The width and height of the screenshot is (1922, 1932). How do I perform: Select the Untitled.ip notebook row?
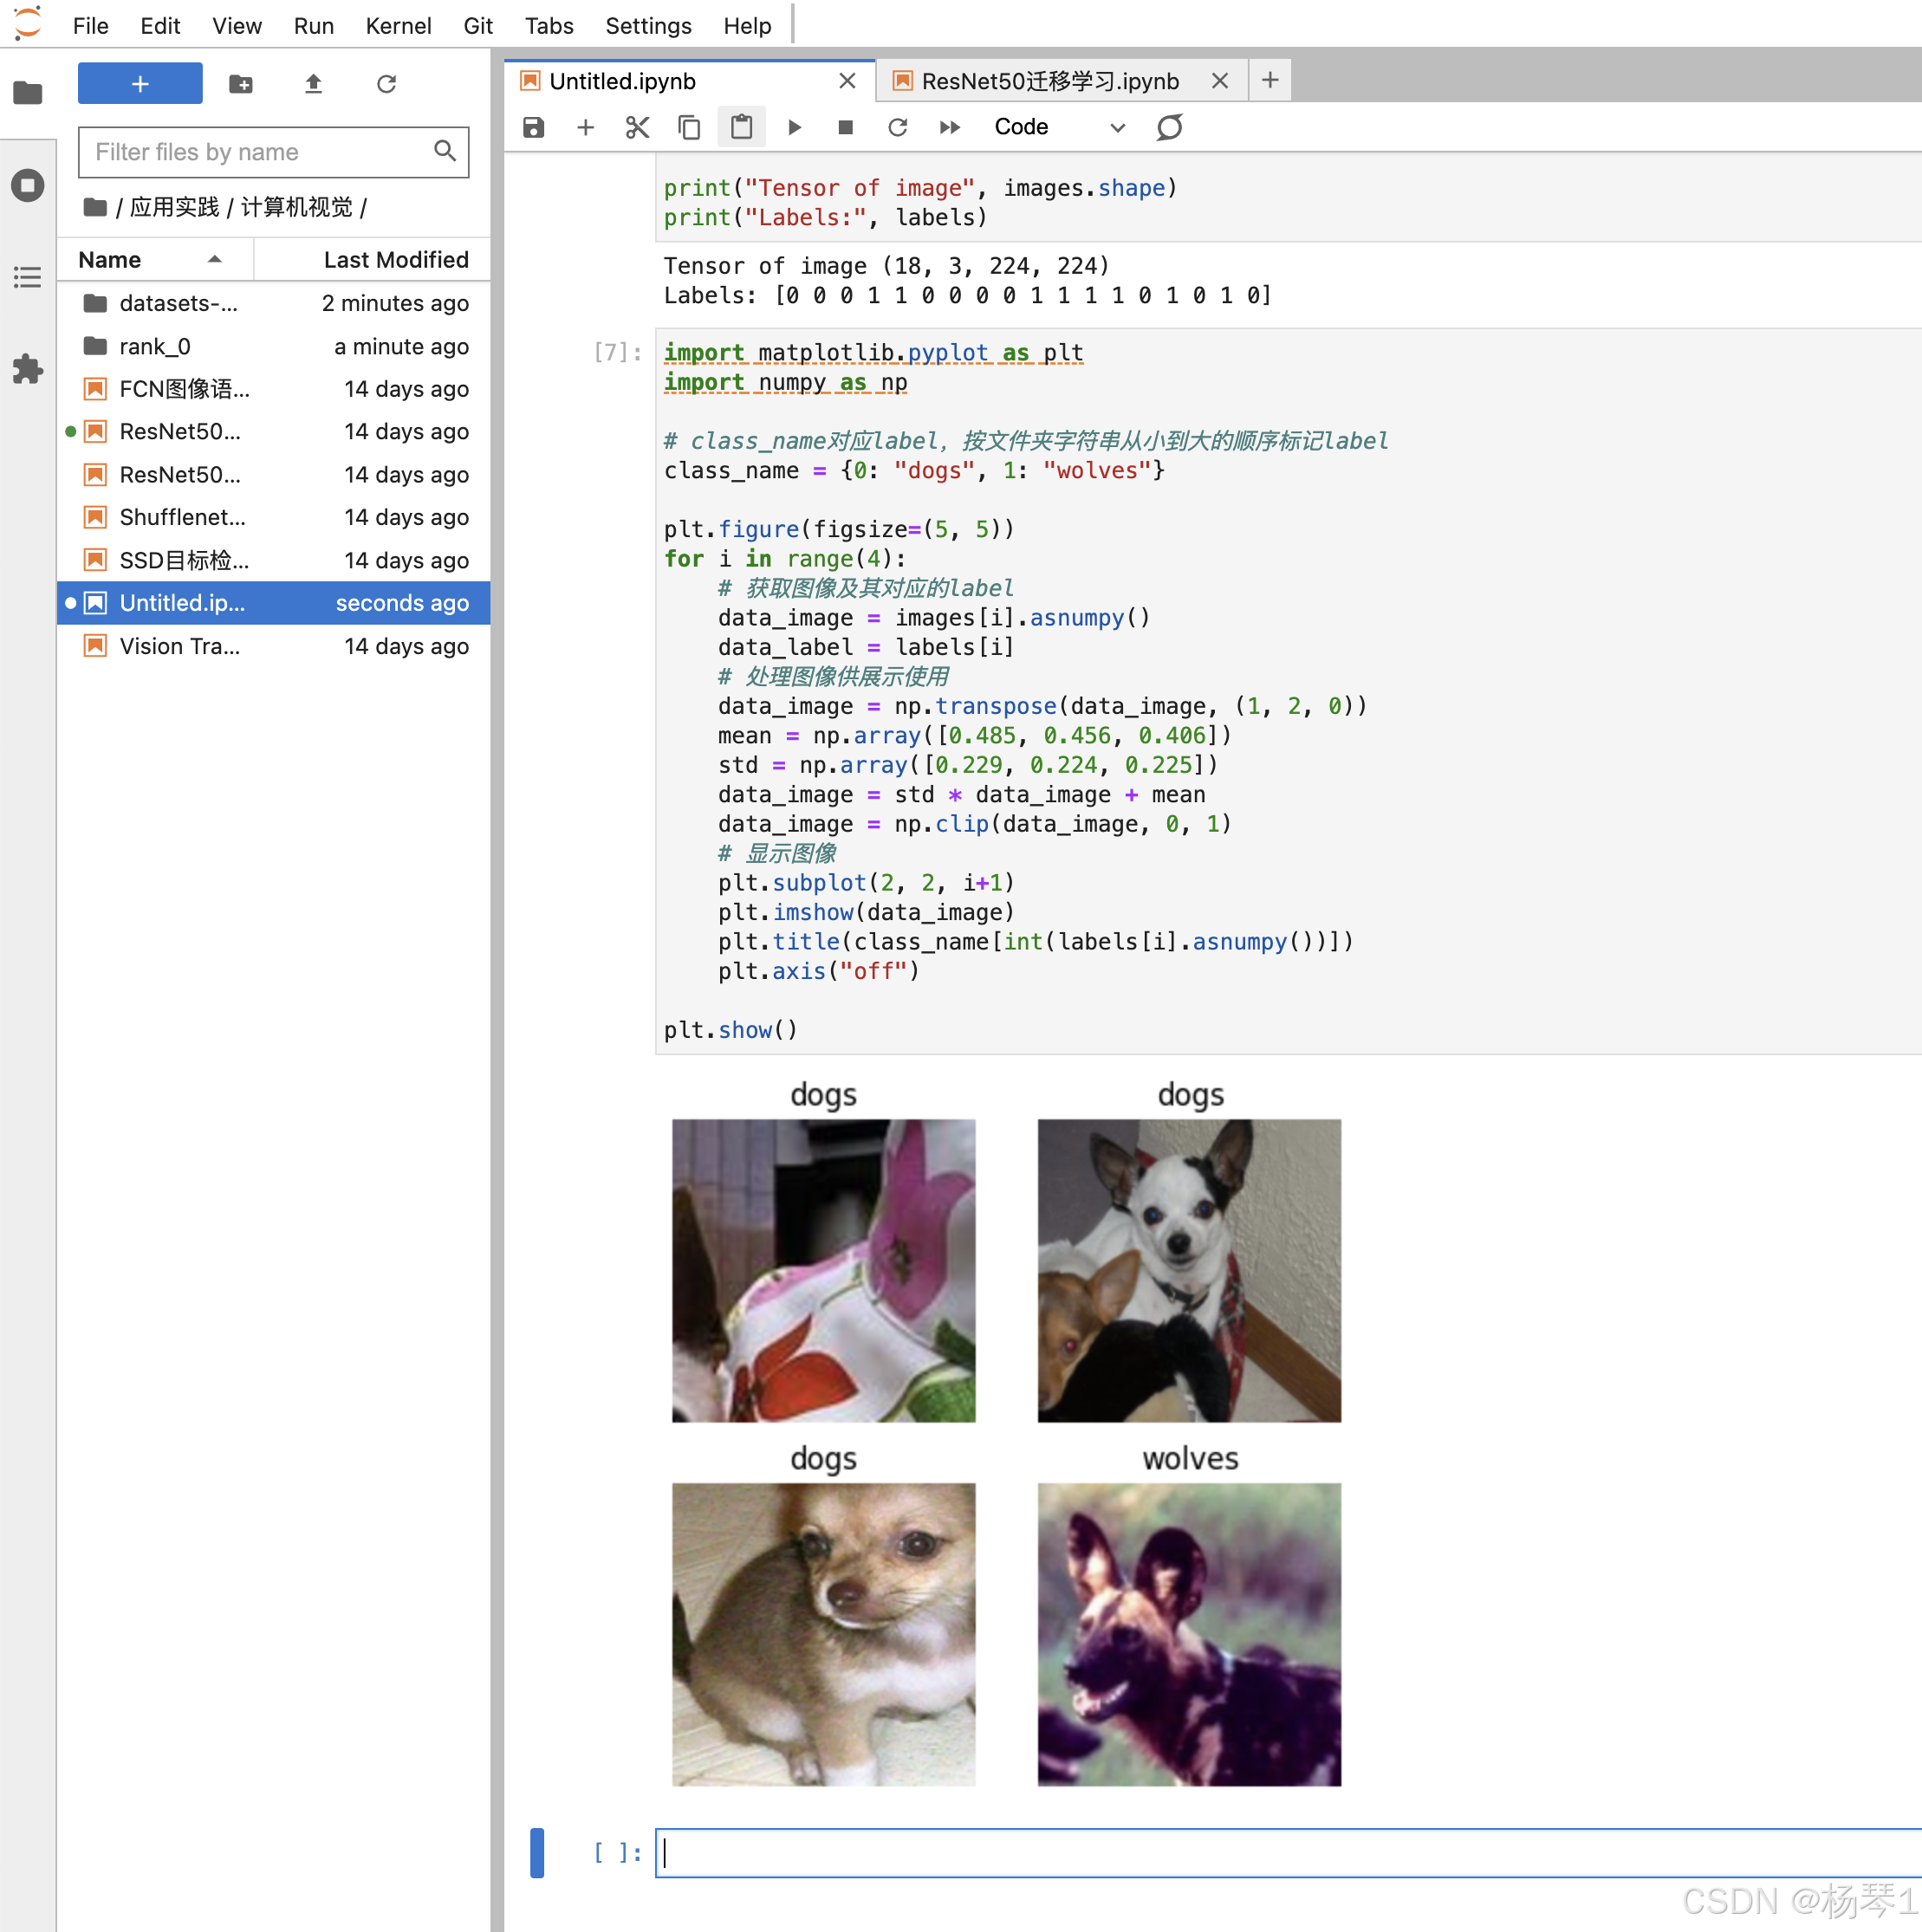pos(273,603)
